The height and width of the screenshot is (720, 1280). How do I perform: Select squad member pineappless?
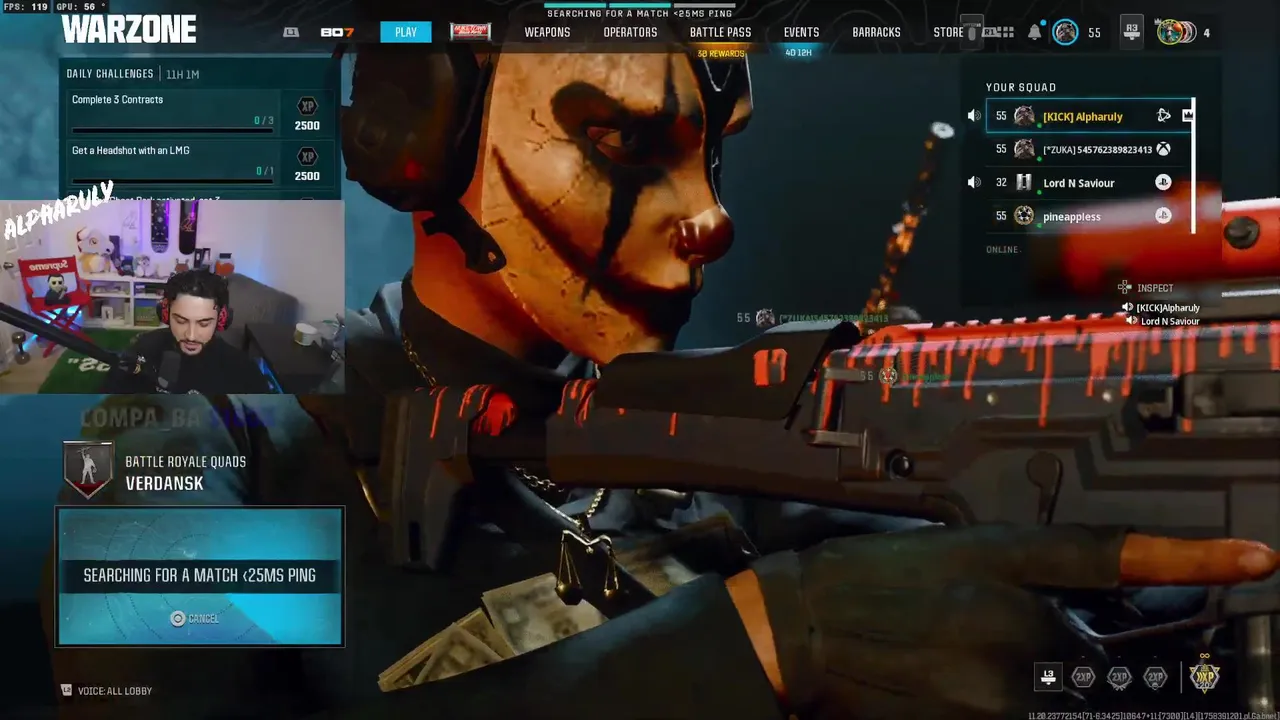click(1089, 216)
